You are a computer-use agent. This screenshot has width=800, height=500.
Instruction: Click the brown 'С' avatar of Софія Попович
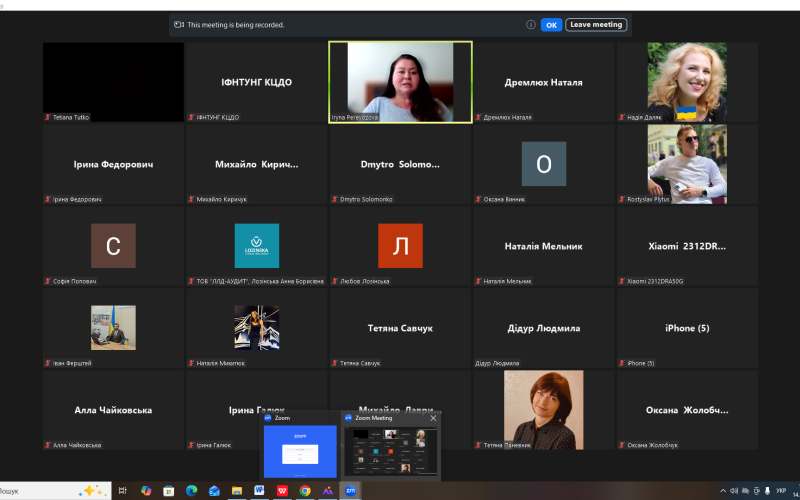(113, 245)
